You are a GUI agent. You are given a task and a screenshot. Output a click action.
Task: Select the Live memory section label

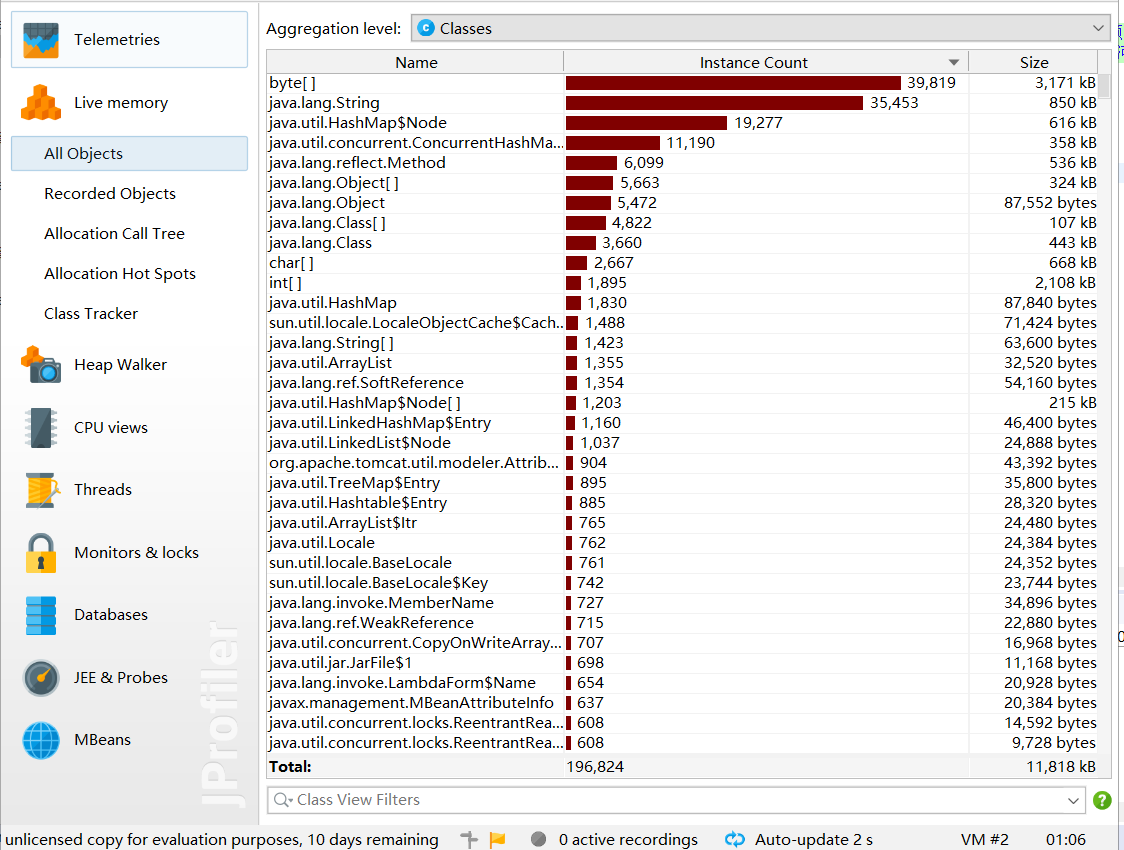pos(121,102)
